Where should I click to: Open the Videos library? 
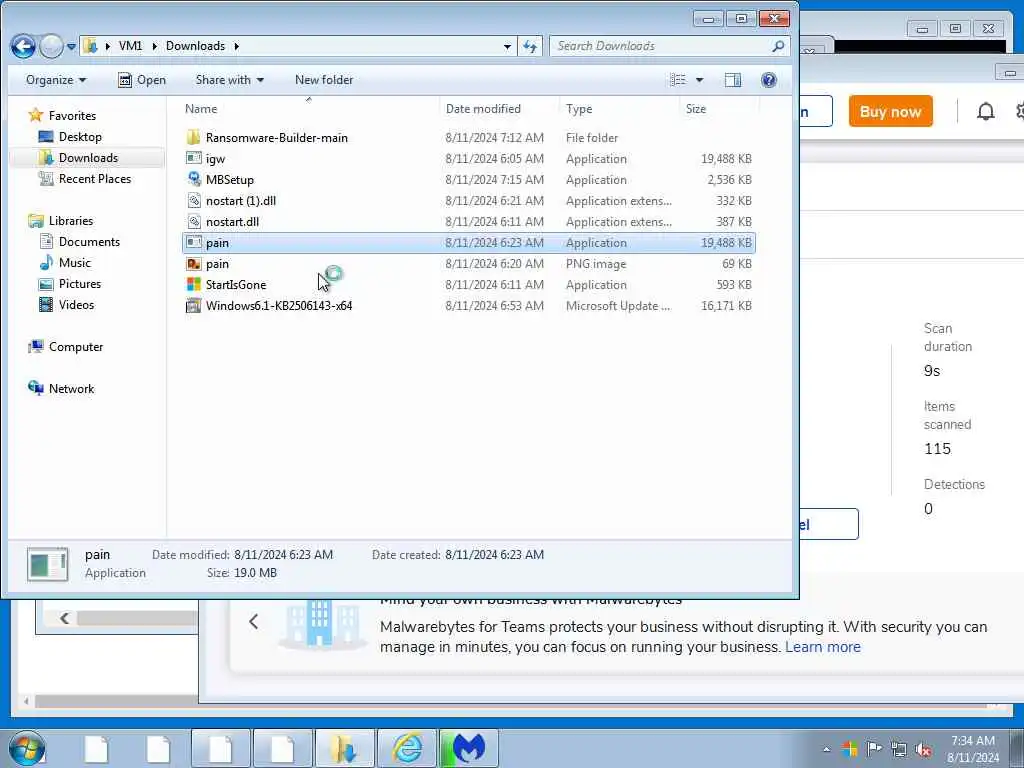pyautogui.click(x=76, y=304)
